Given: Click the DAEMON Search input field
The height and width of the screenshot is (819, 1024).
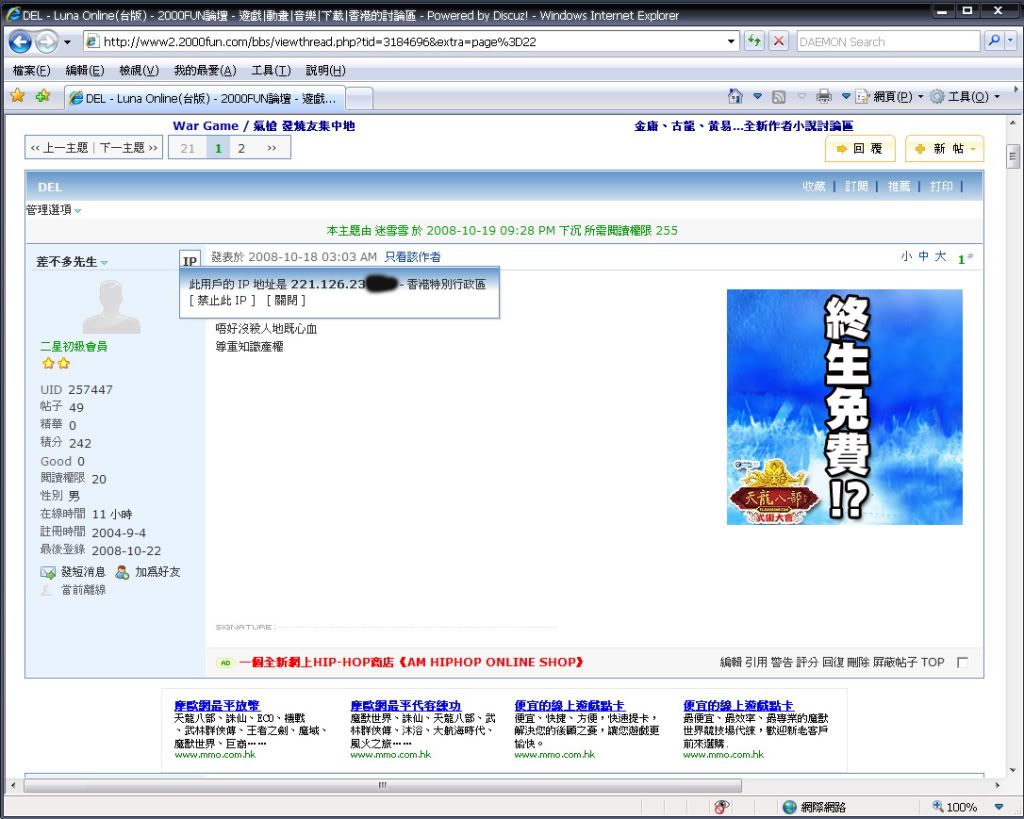Looking at the screenshot, I should coord(886,41).
